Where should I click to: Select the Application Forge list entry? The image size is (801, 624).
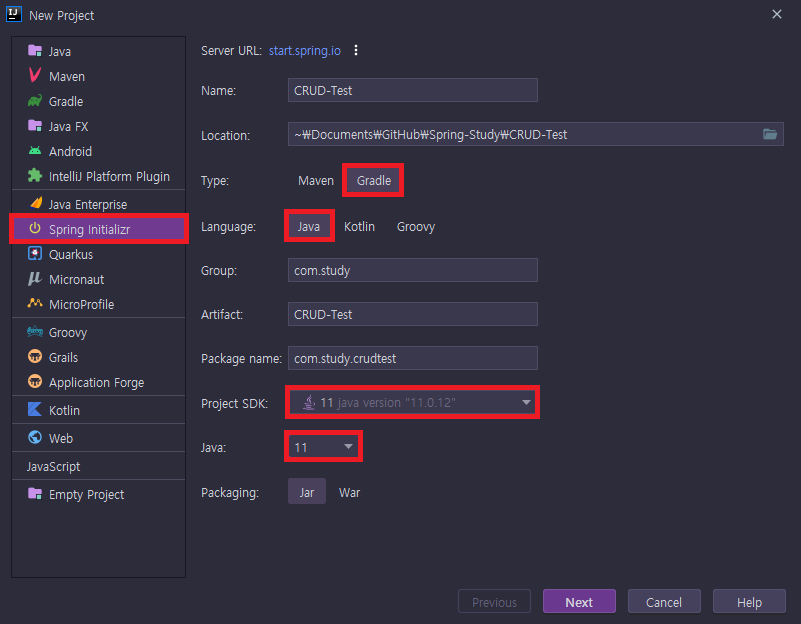coord(98,382)
